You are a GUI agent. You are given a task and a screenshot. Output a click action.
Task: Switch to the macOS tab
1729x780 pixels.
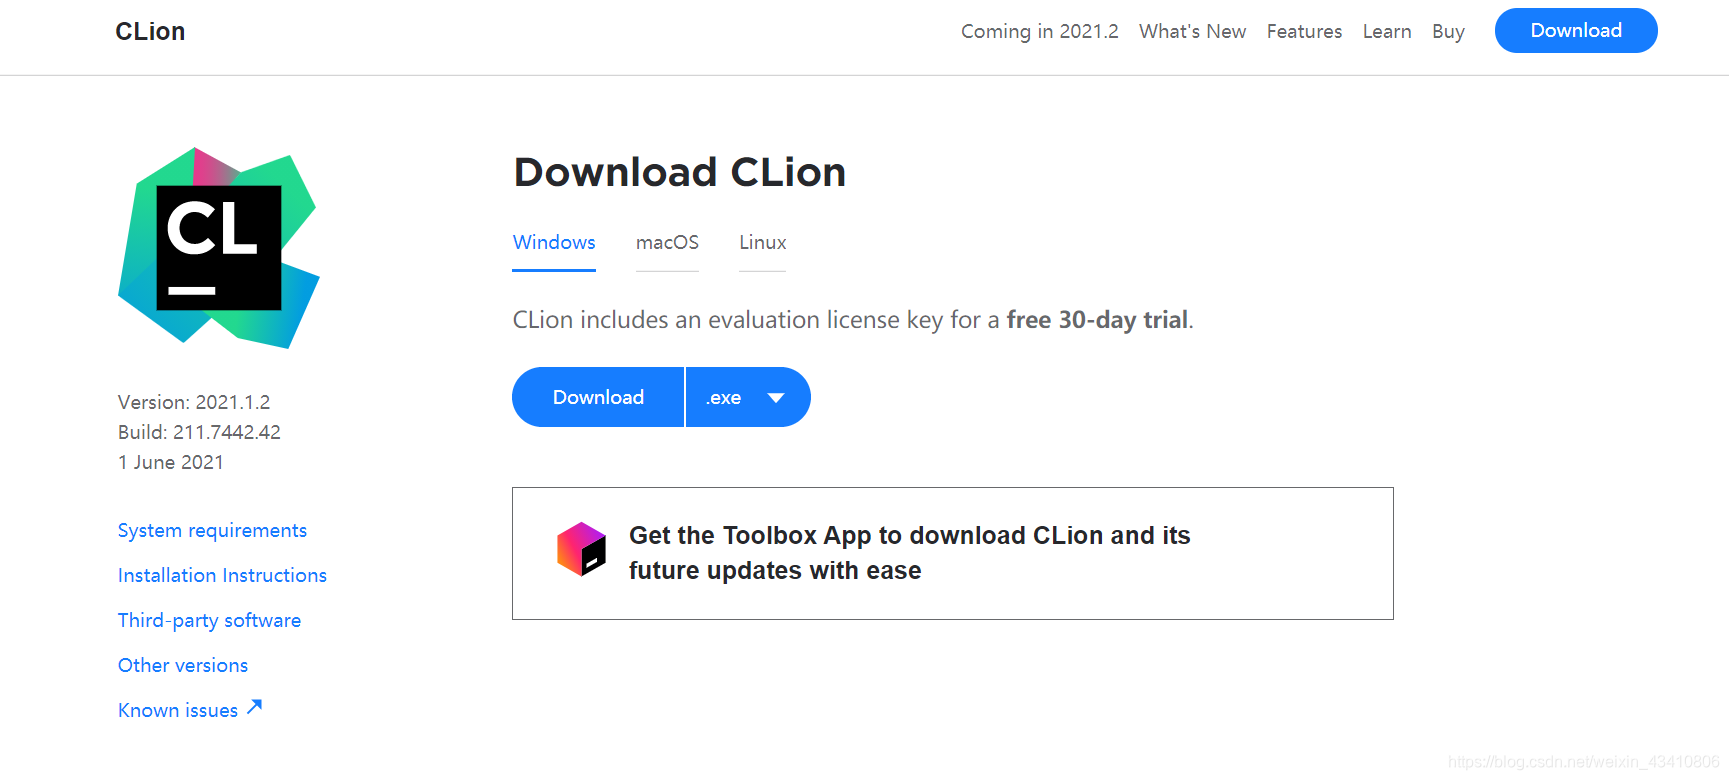(666, 242)
